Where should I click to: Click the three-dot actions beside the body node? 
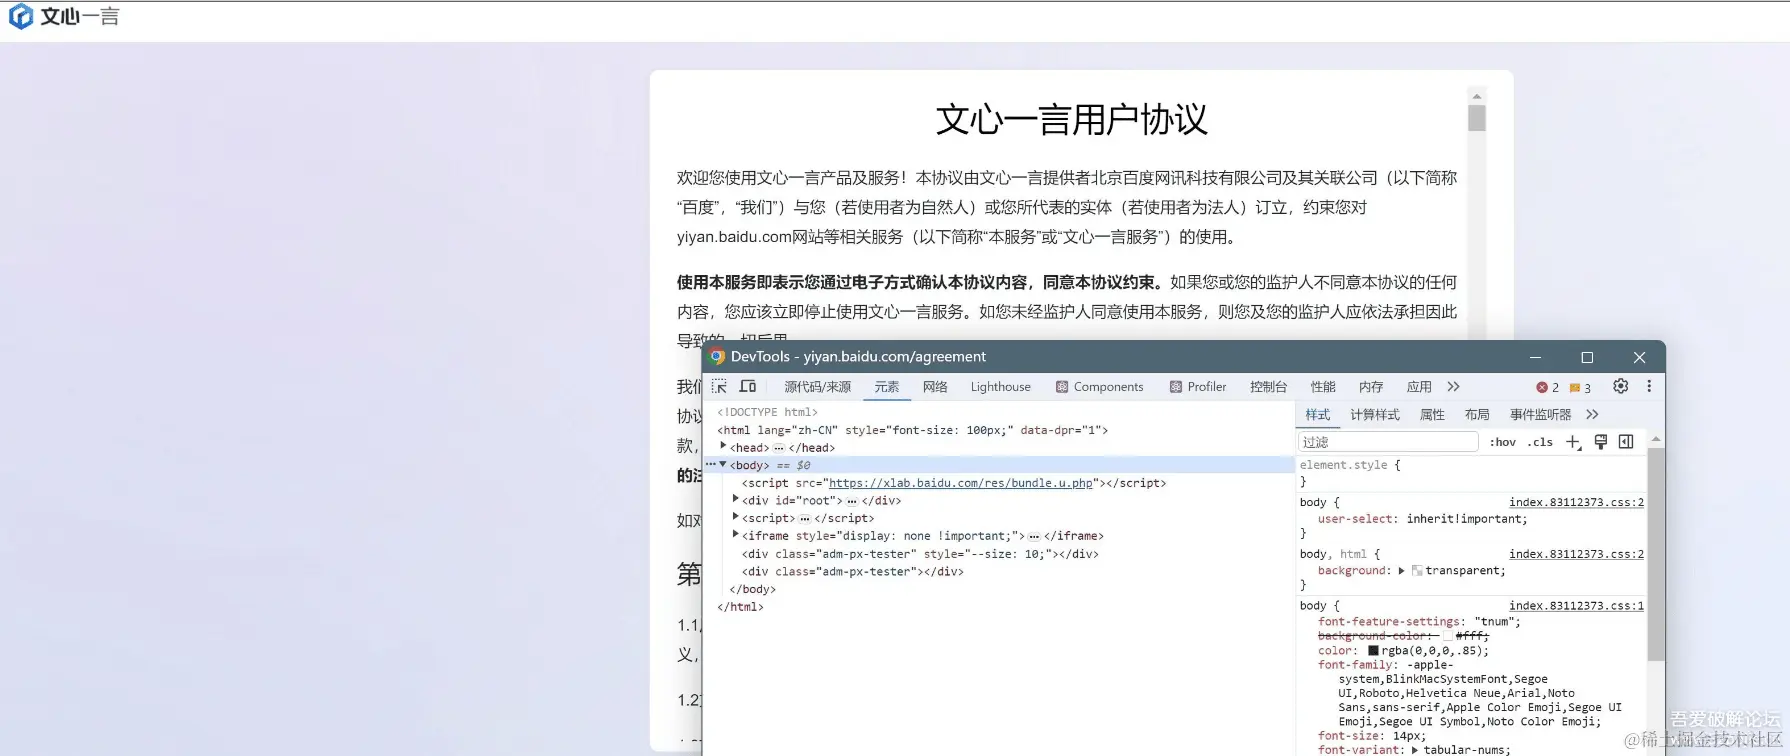tap(711, 465)
